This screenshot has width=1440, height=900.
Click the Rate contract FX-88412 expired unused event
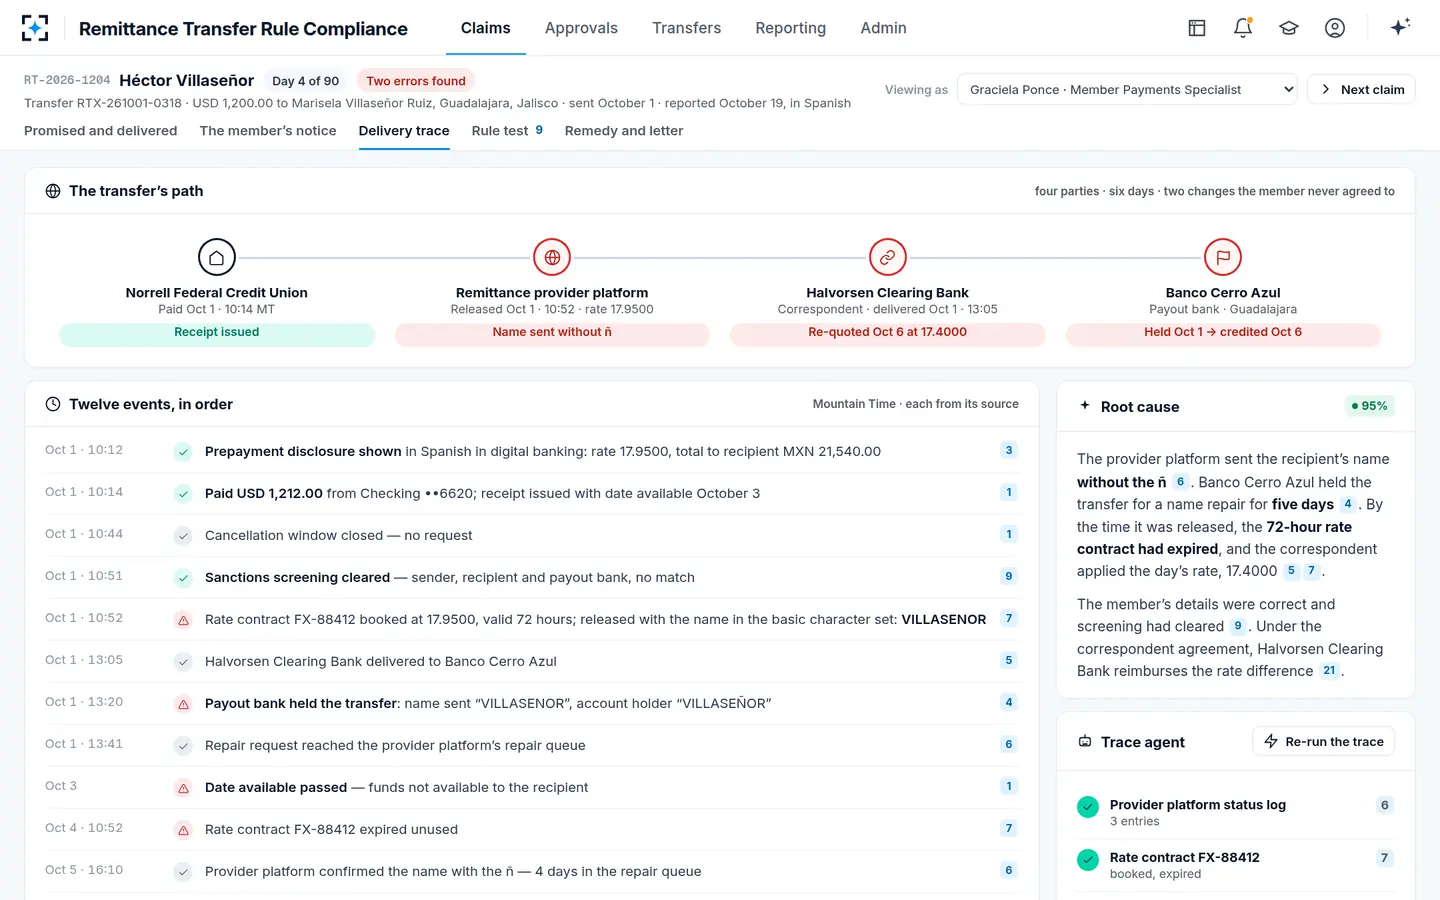[x=532, y=829]
